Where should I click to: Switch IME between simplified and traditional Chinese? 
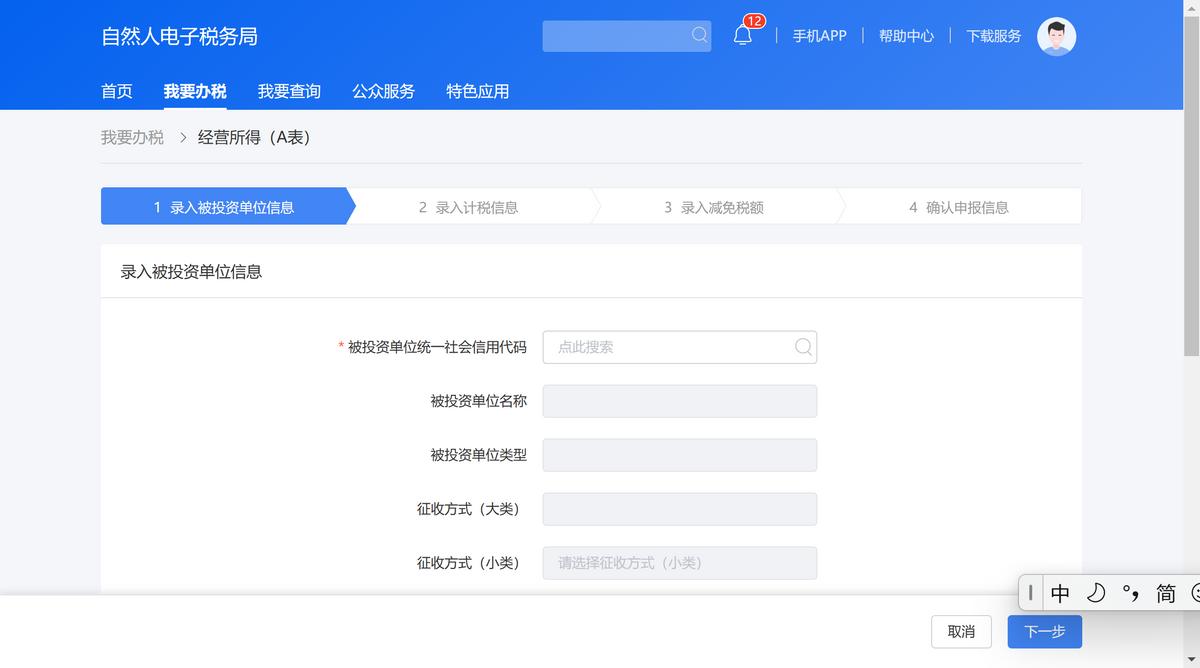1164,593
